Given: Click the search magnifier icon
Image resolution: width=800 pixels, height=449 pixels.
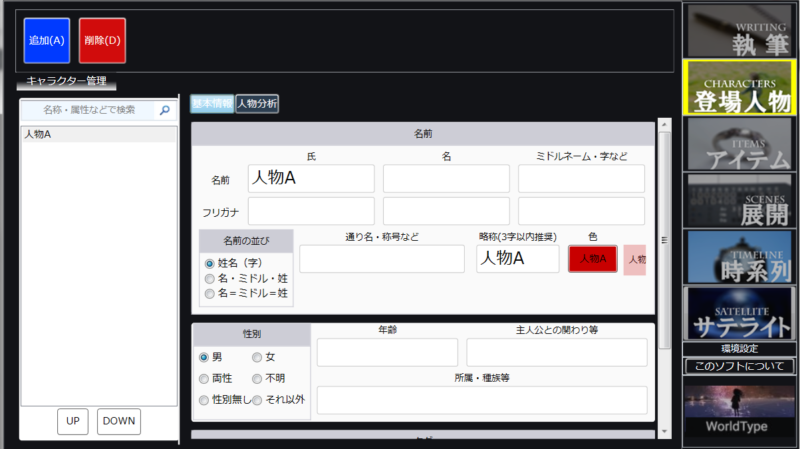Looking at the screenshot, I should pyautogui.click(x=165, y=110).
